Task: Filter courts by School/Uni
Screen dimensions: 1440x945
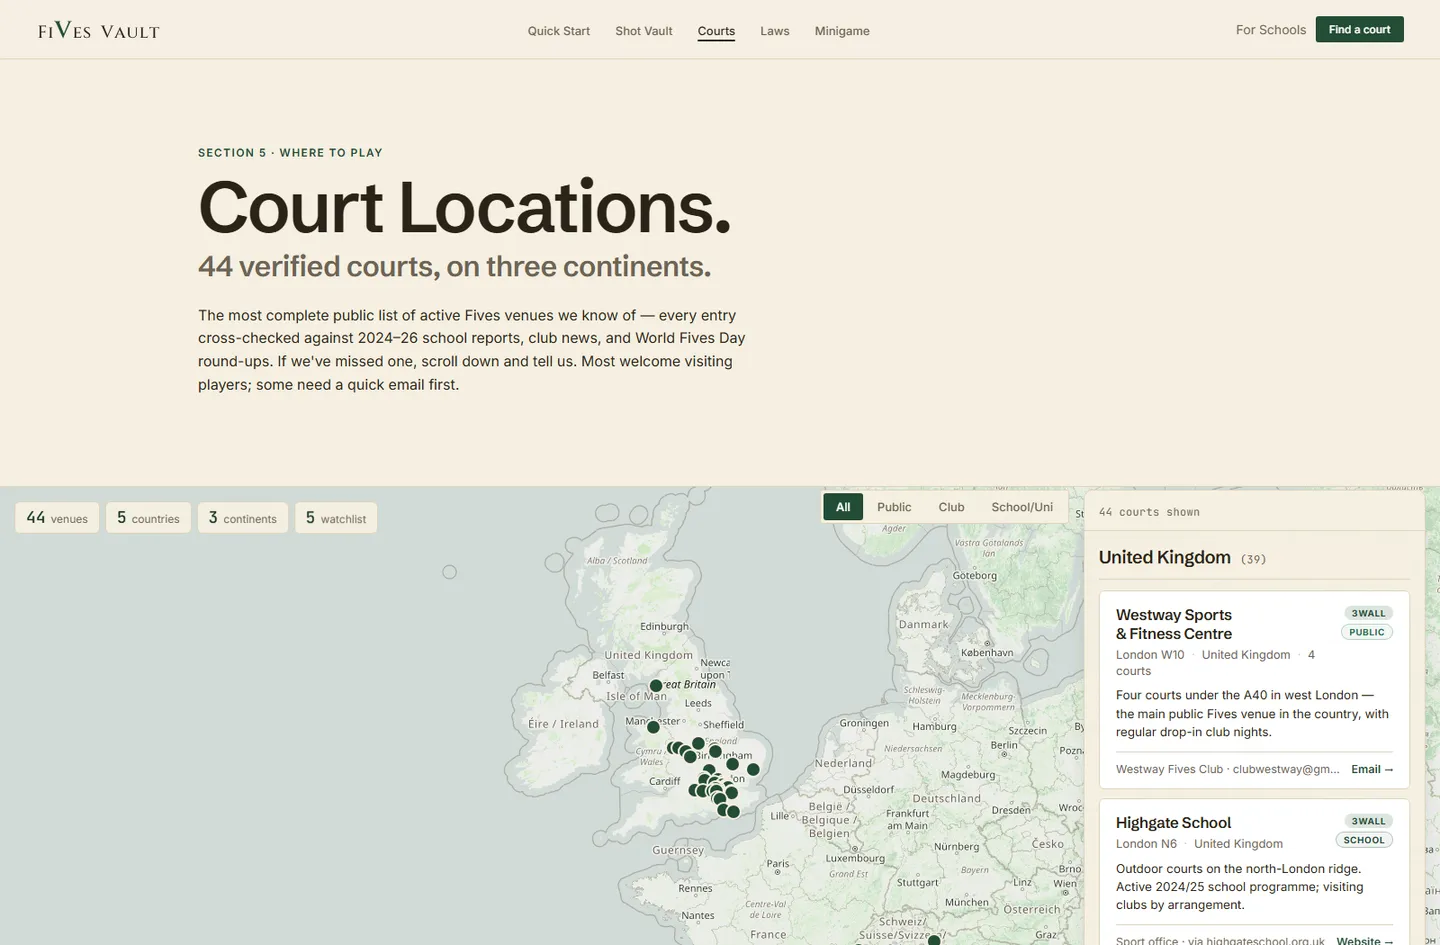Action: (x=1022, y=507)
